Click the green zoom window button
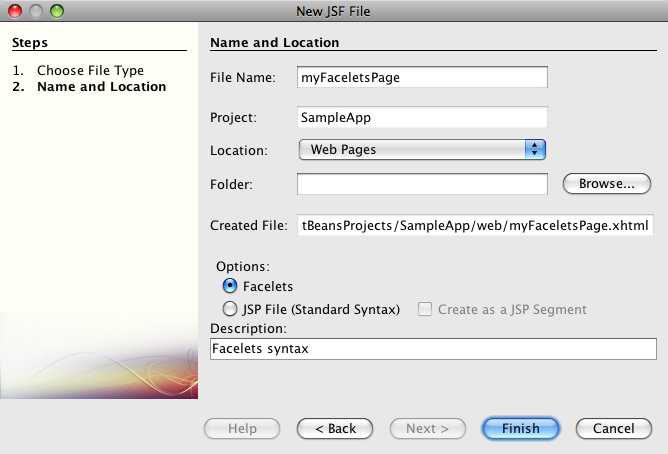The height and width of the screenshot is (454, 668). pos(56,11)
